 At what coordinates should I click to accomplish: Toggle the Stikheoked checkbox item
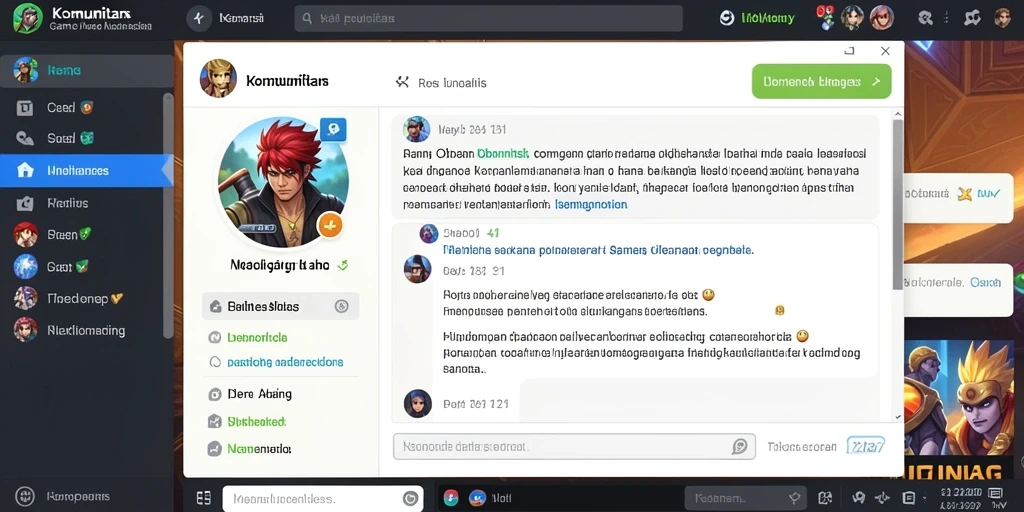[214, 422]
